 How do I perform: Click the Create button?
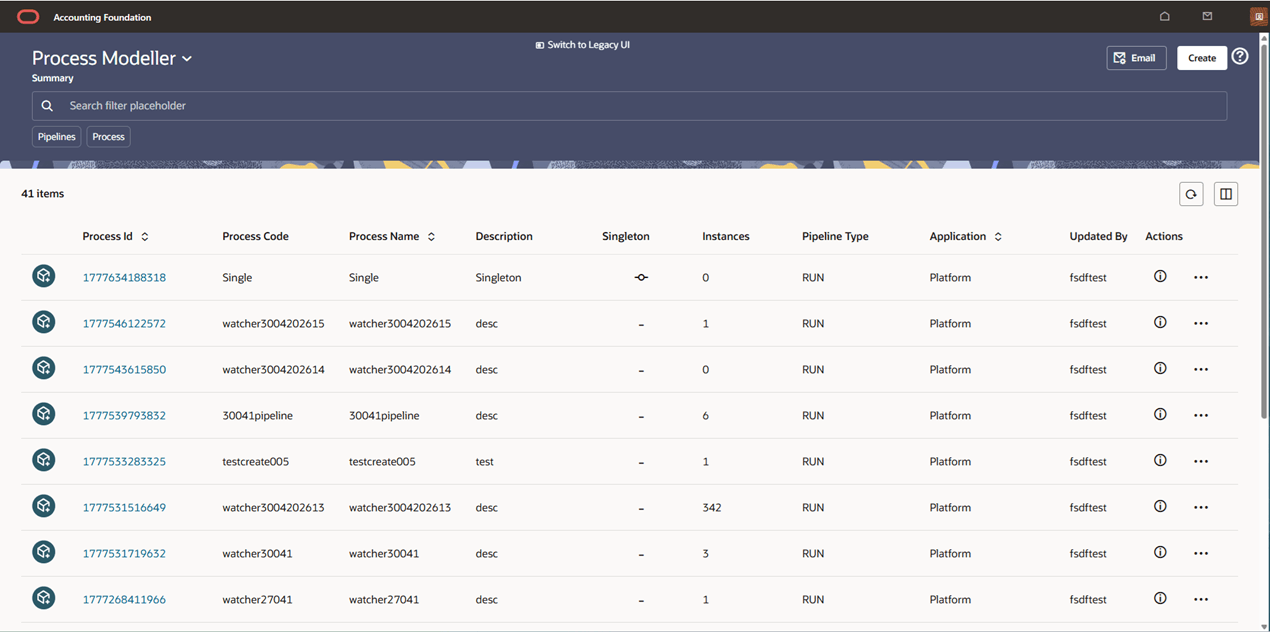click(x=1202, y=58)
